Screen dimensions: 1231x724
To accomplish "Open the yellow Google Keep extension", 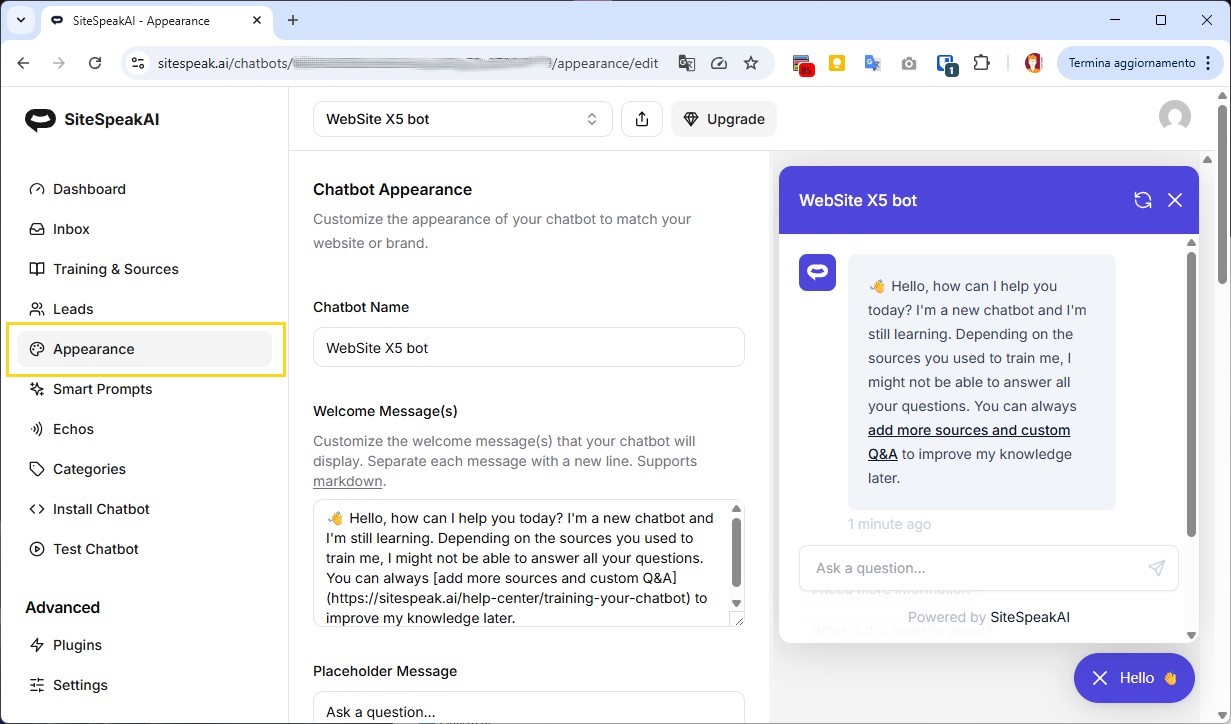I will point(837,63).
